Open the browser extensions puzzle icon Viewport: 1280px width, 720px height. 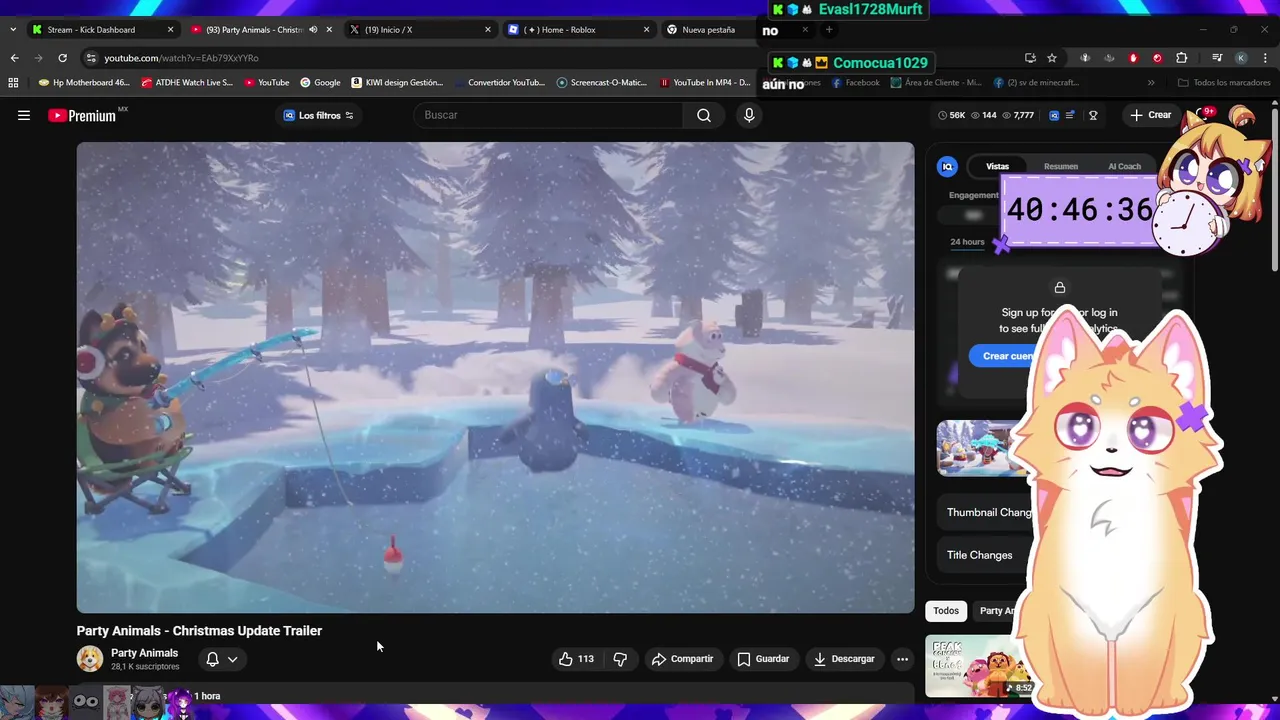point(1181,58)
